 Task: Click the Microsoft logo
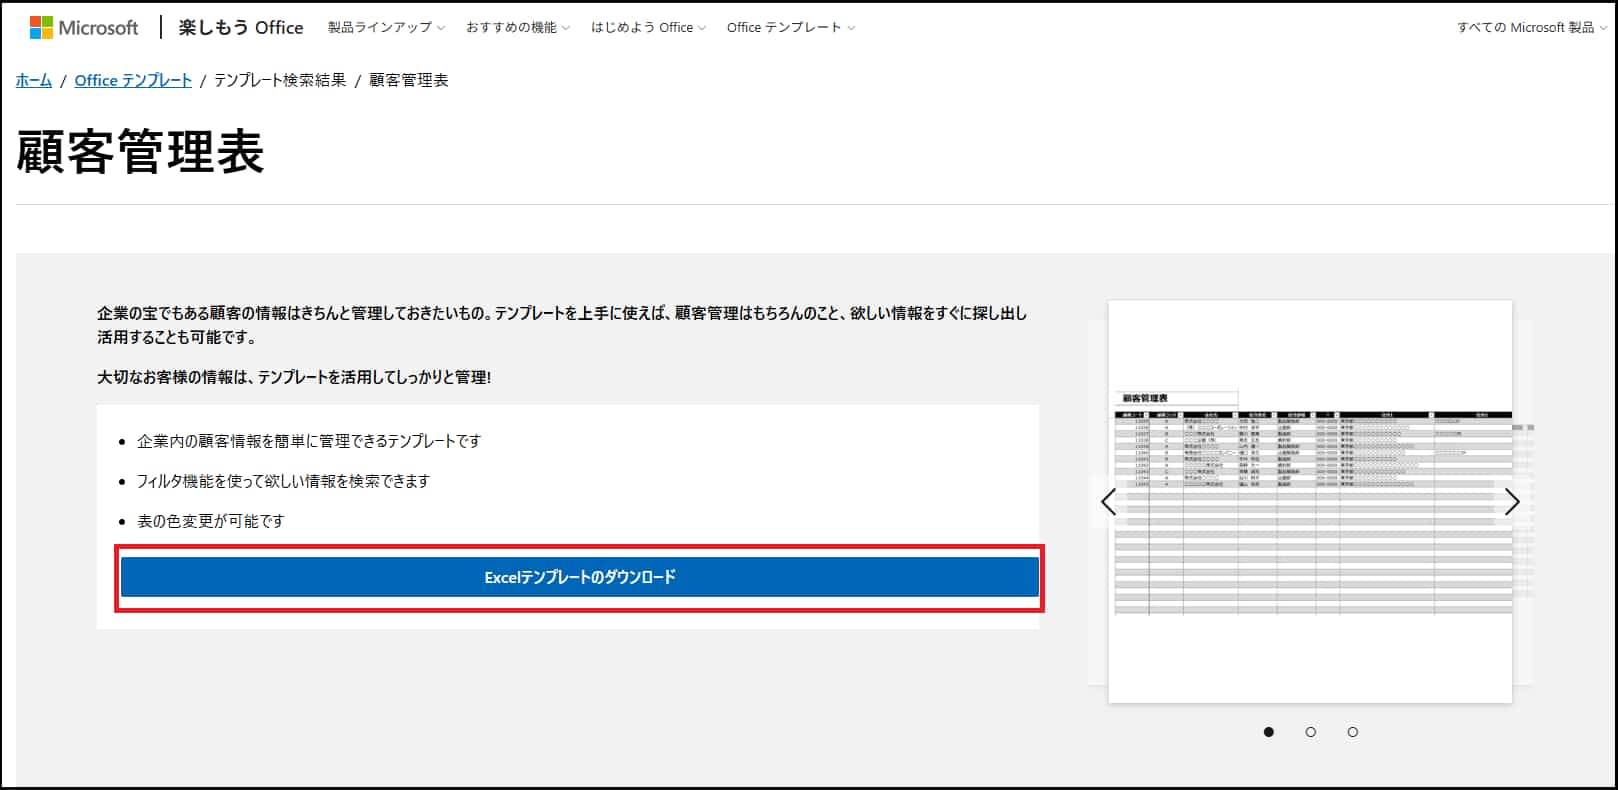tap(84, 28)
